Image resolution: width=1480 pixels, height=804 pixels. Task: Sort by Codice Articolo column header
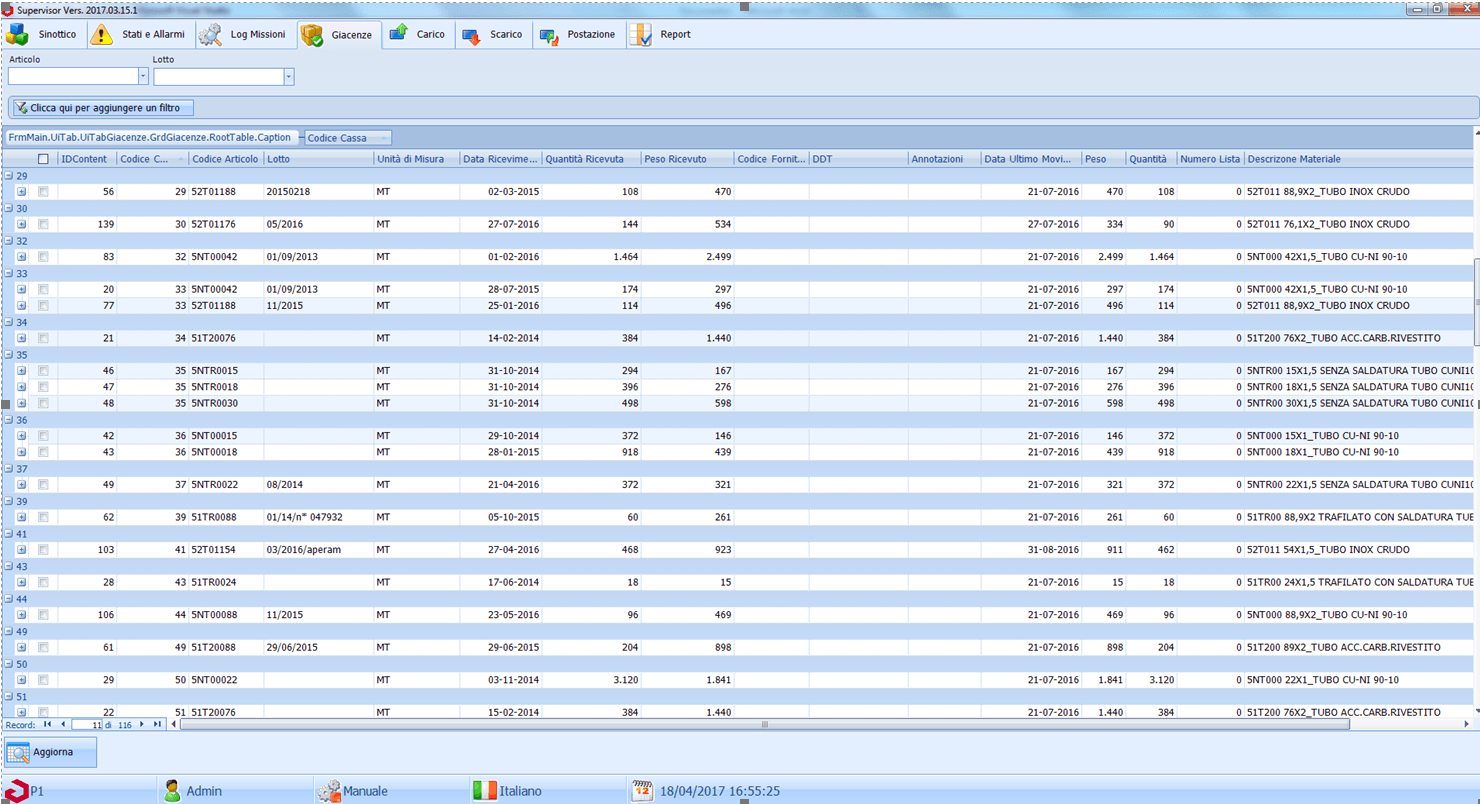coord(226,159)
